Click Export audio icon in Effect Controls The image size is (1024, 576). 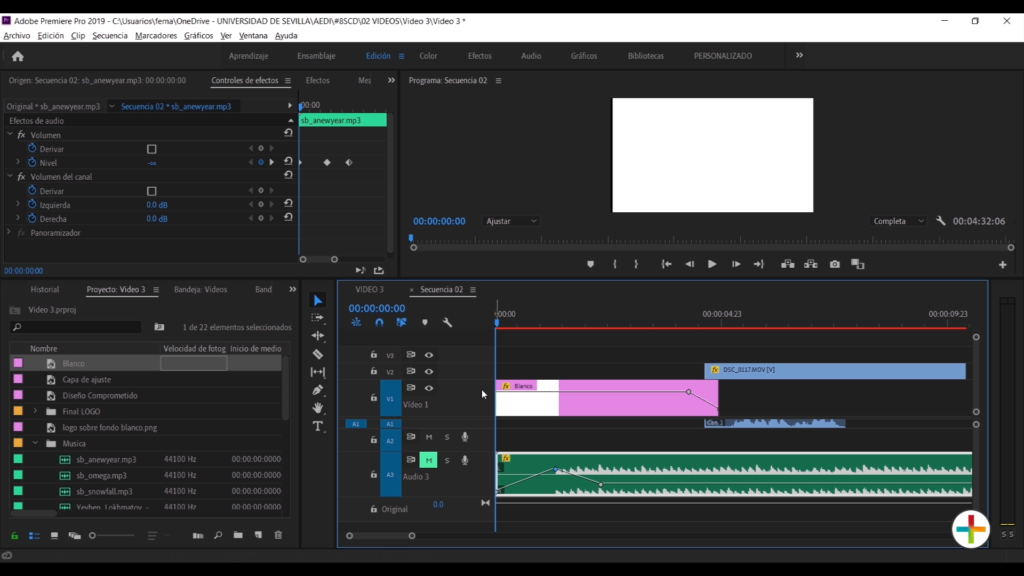click(x=379, y=270)
